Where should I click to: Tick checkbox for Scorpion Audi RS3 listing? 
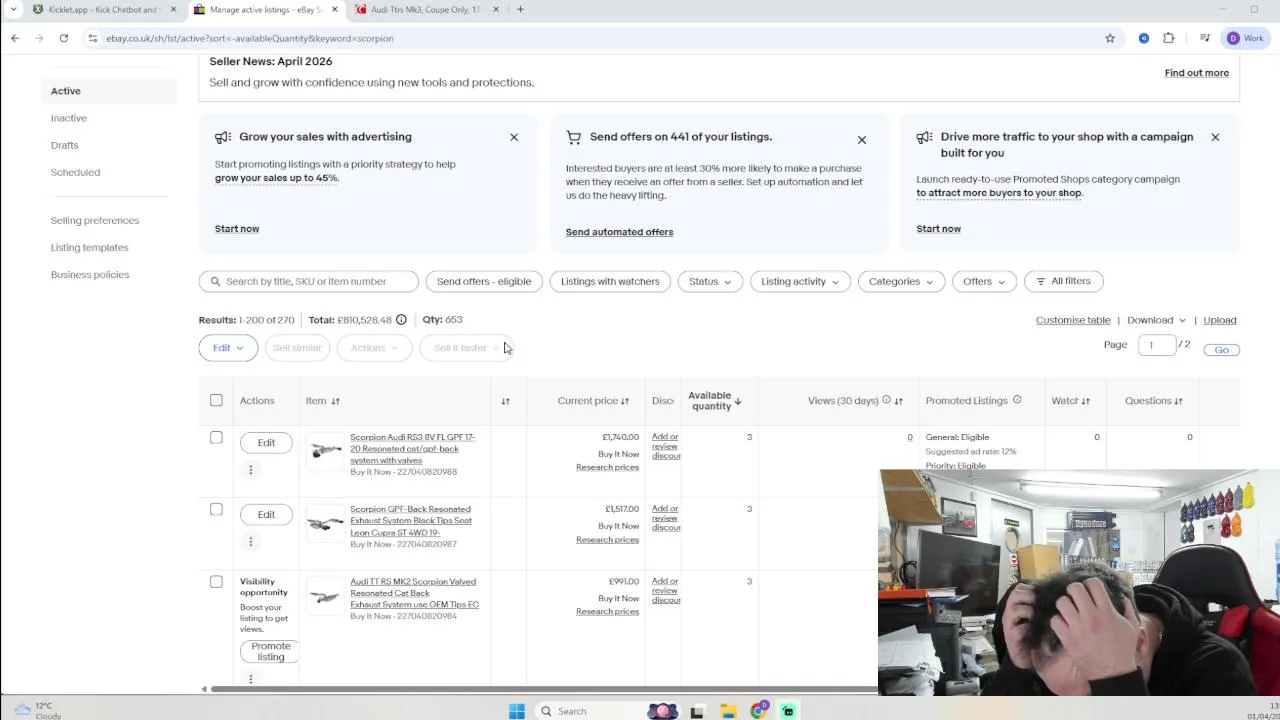216,437
